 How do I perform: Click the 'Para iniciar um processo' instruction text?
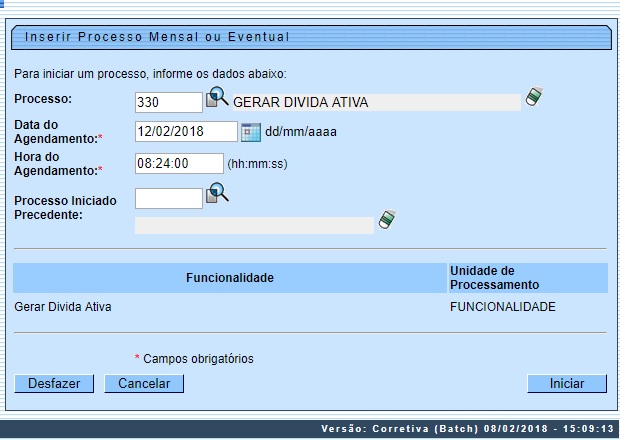150,74
